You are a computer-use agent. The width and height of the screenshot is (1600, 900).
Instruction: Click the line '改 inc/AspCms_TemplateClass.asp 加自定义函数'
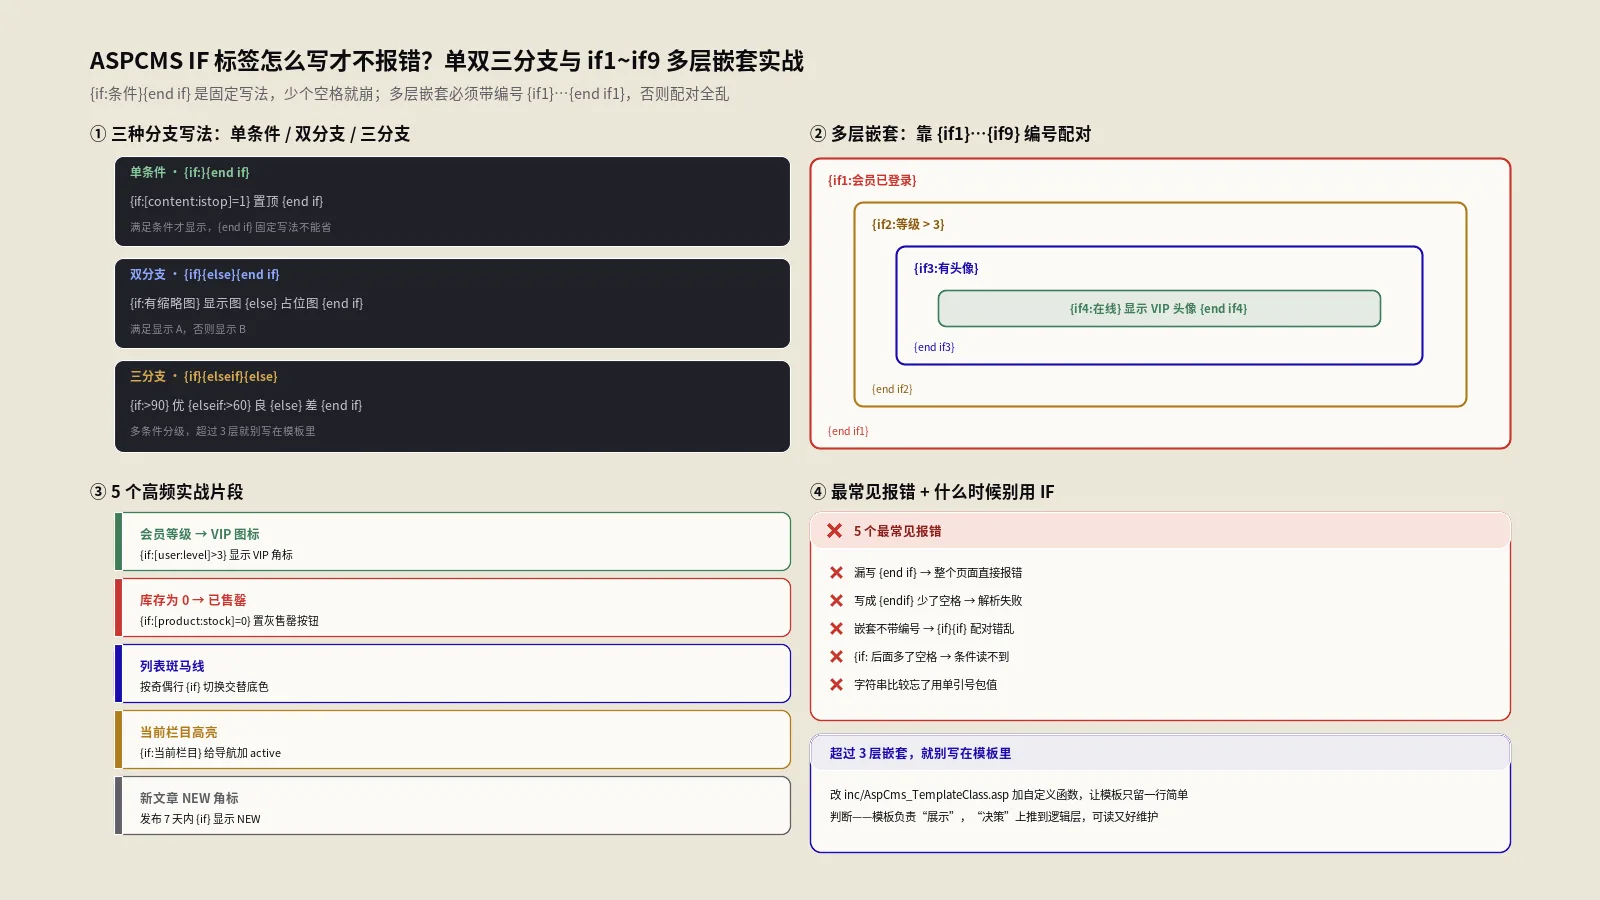(x=1009, y=795)
